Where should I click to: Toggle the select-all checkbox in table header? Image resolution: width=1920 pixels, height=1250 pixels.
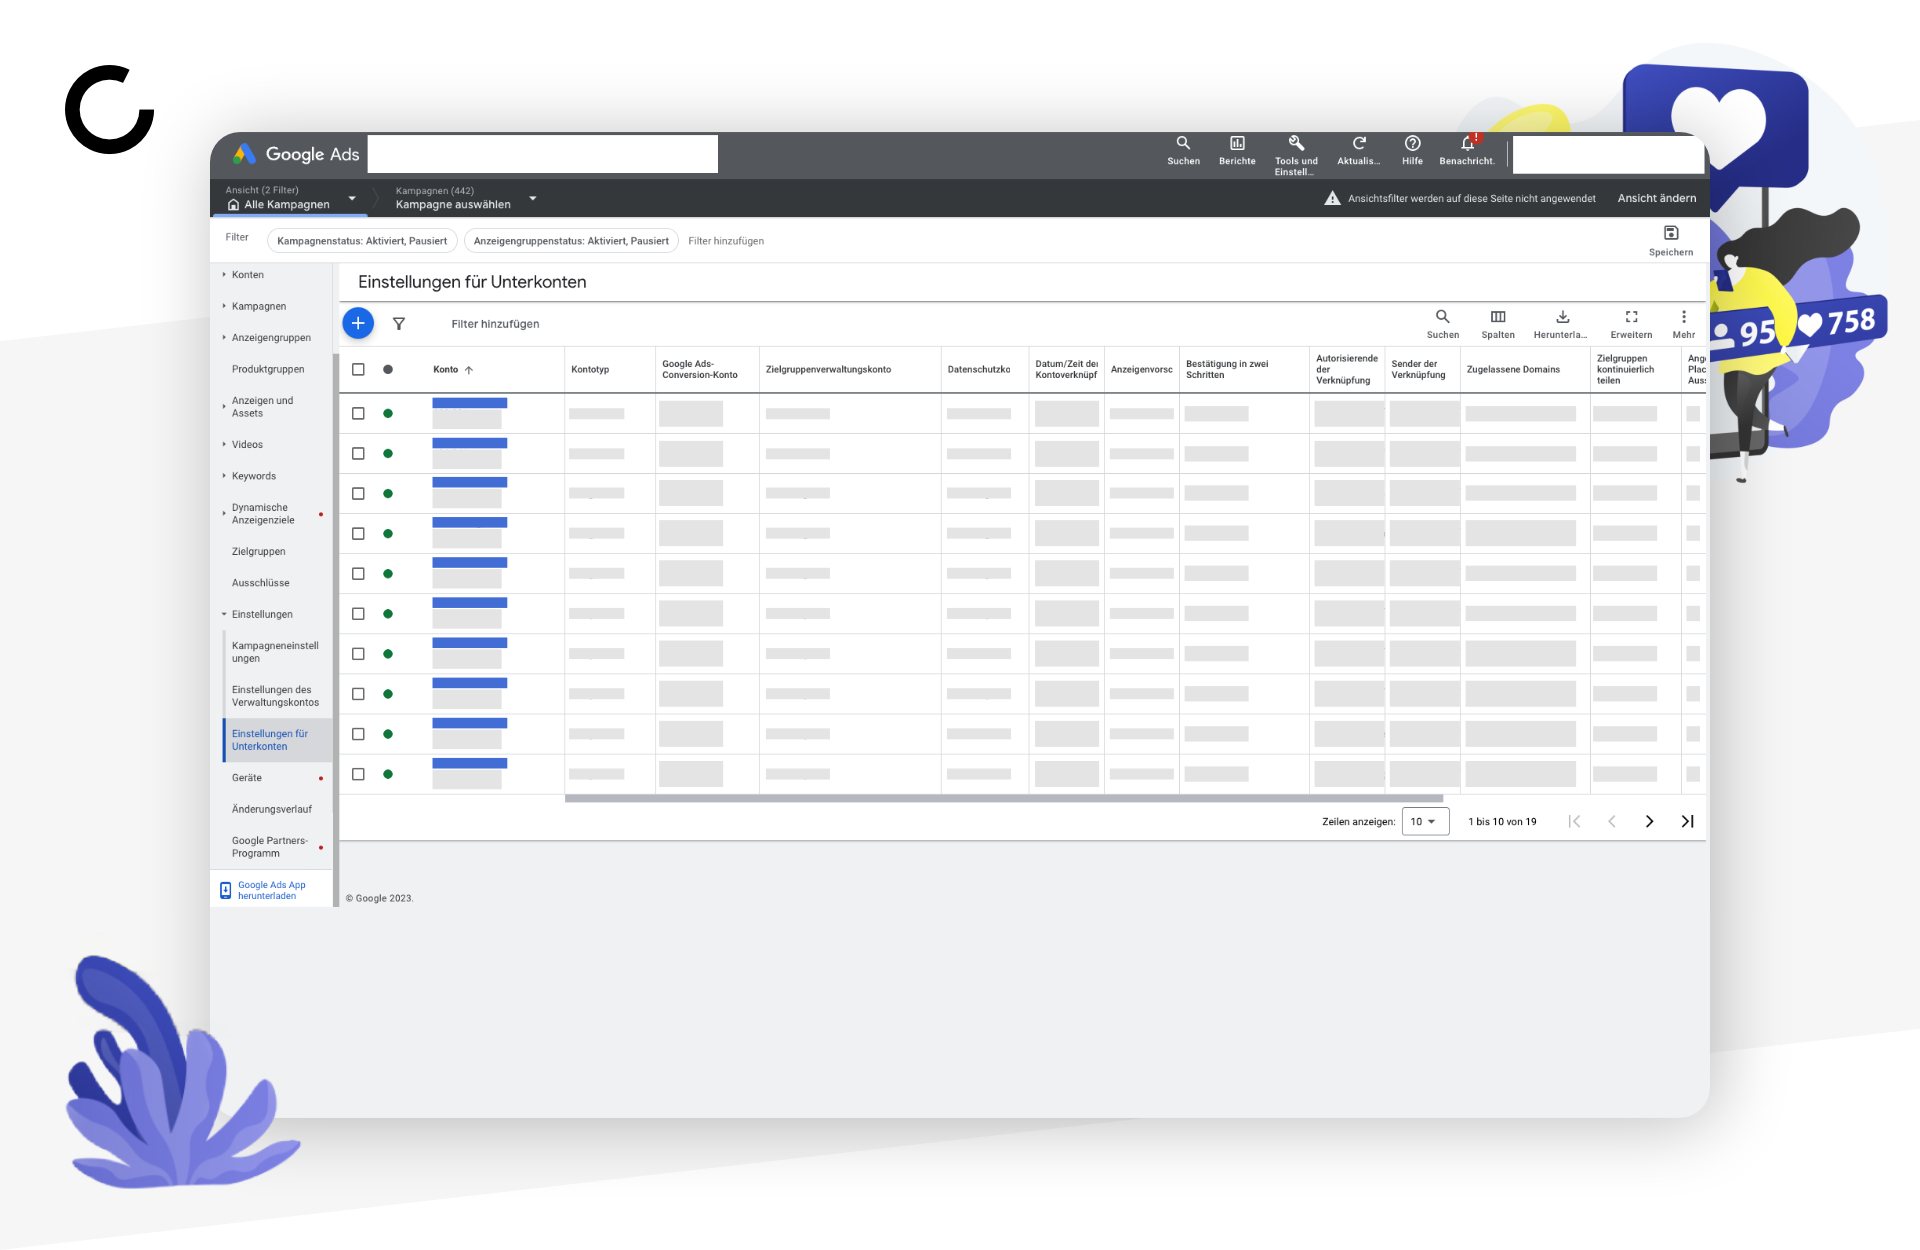click(358, 370)
